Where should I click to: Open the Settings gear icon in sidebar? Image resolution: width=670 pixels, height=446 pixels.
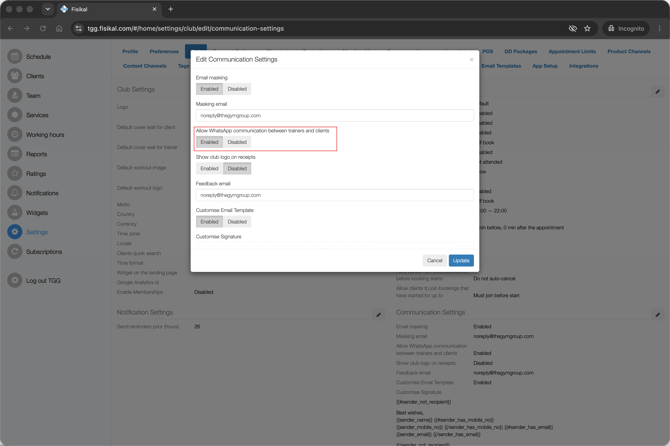(x=15, y=232)
